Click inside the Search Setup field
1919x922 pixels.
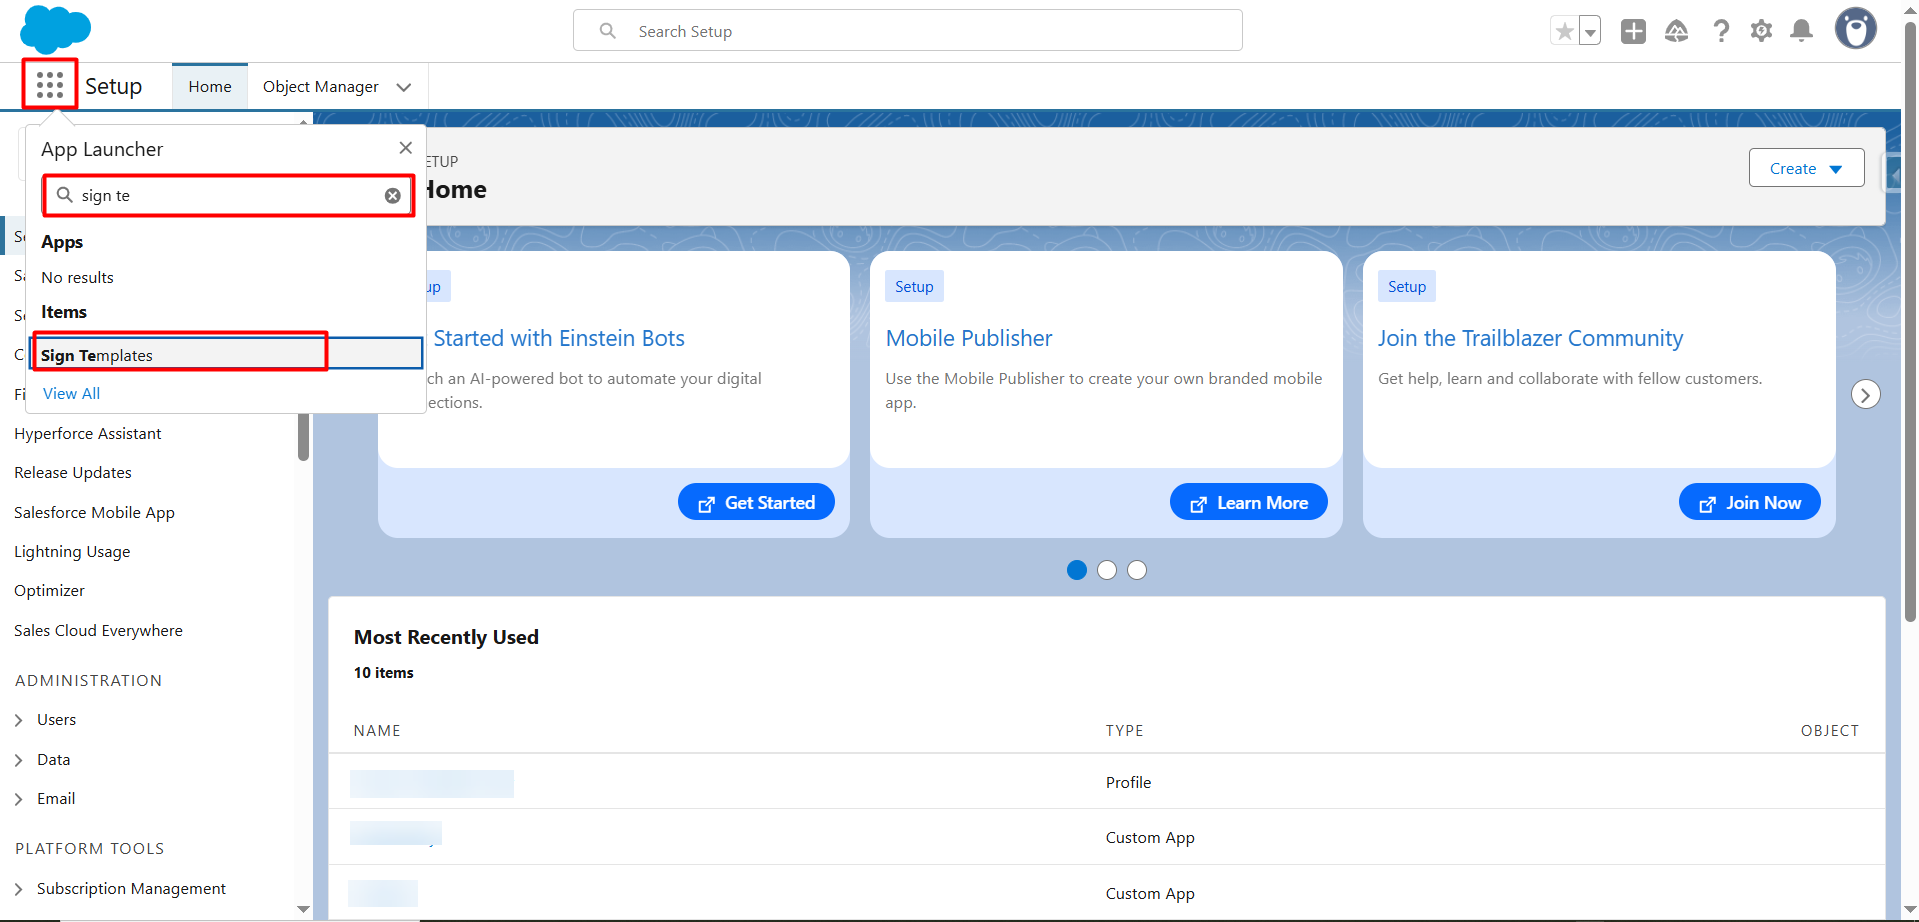(908, 31)
